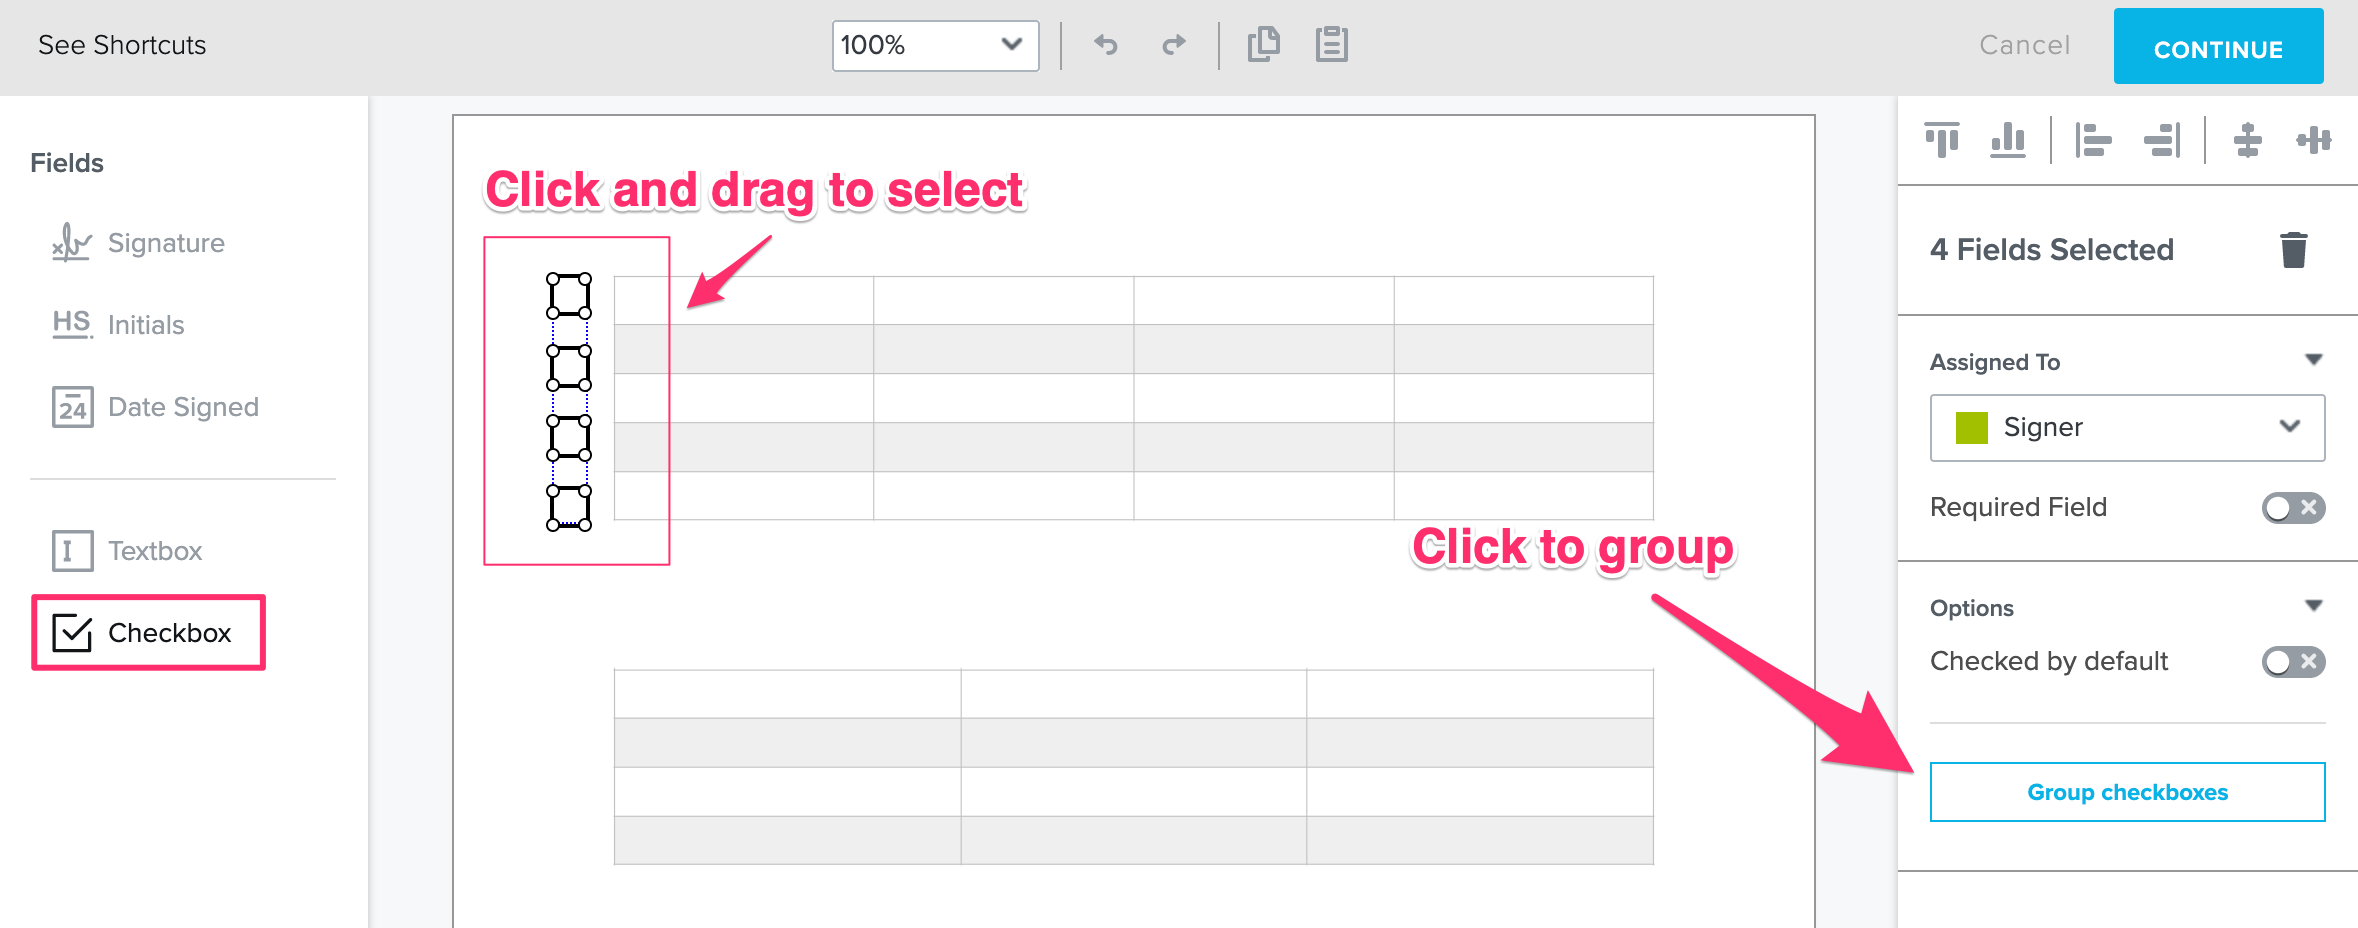Click the paste clipboard icon
The height and width of the screenshot is (928, 2358).
[x=1331, y=45]
